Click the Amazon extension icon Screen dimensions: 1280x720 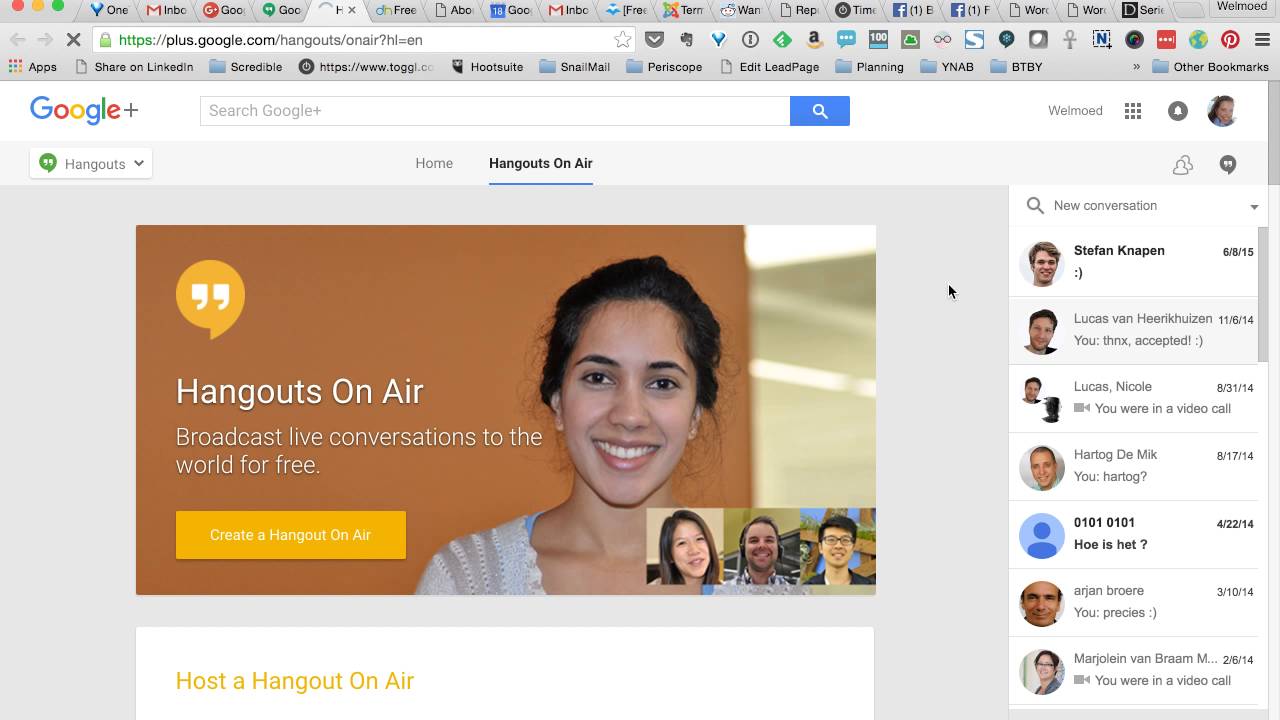click(x=814, y=40)
